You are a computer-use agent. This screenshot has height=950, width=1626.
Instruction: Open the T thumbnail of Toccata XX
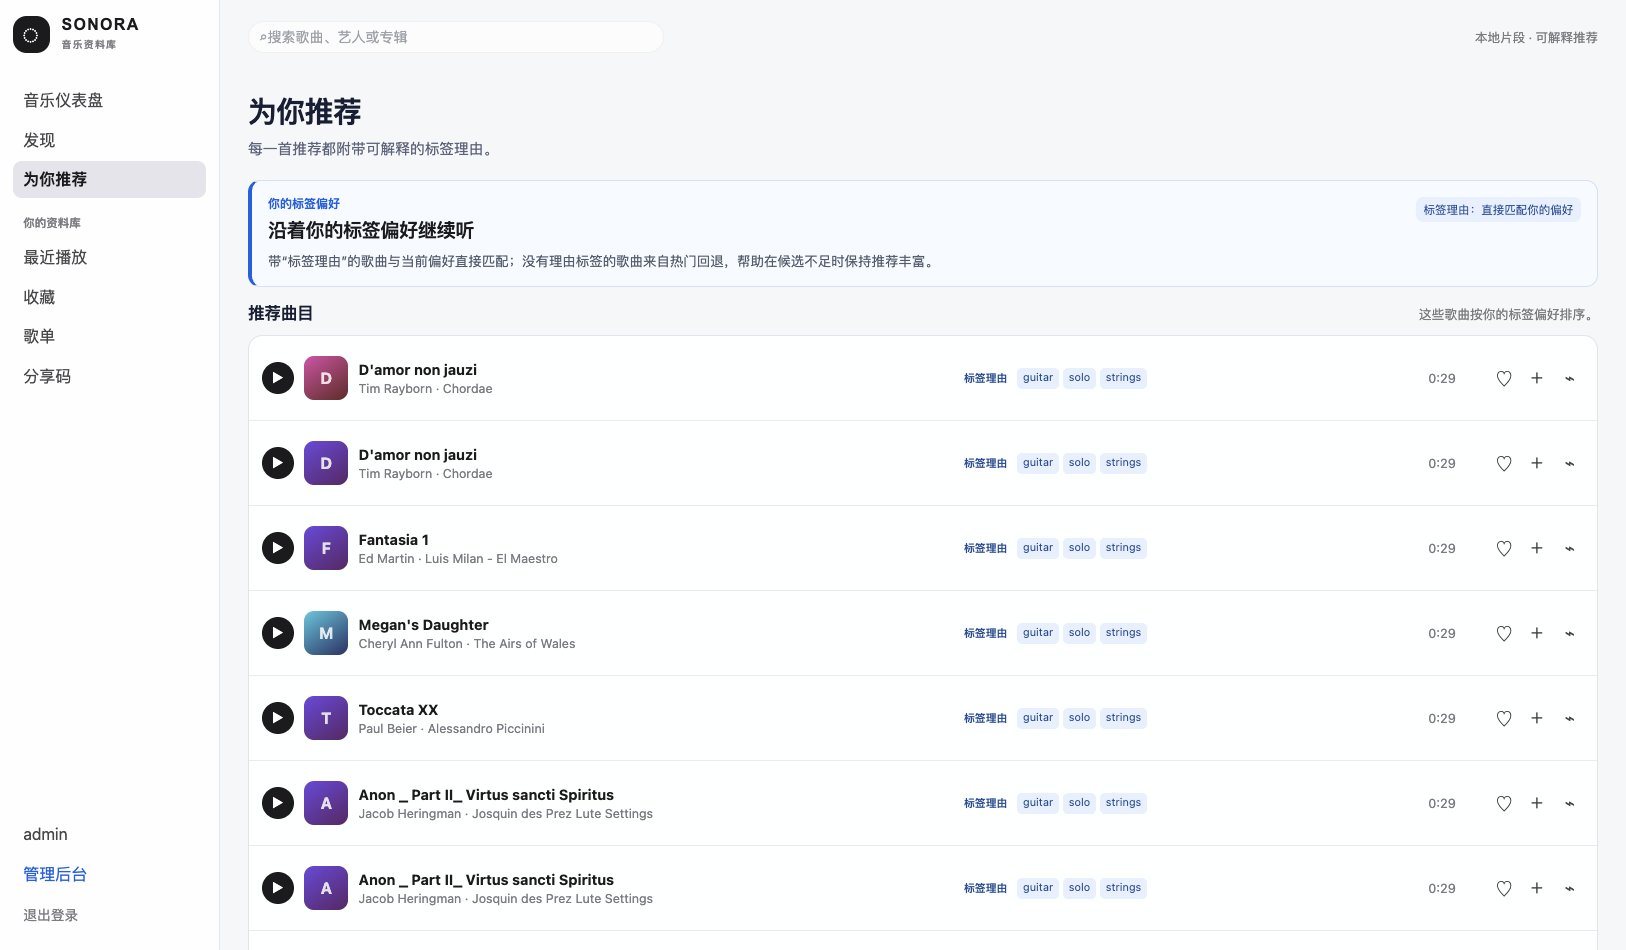tap(326, 718)
